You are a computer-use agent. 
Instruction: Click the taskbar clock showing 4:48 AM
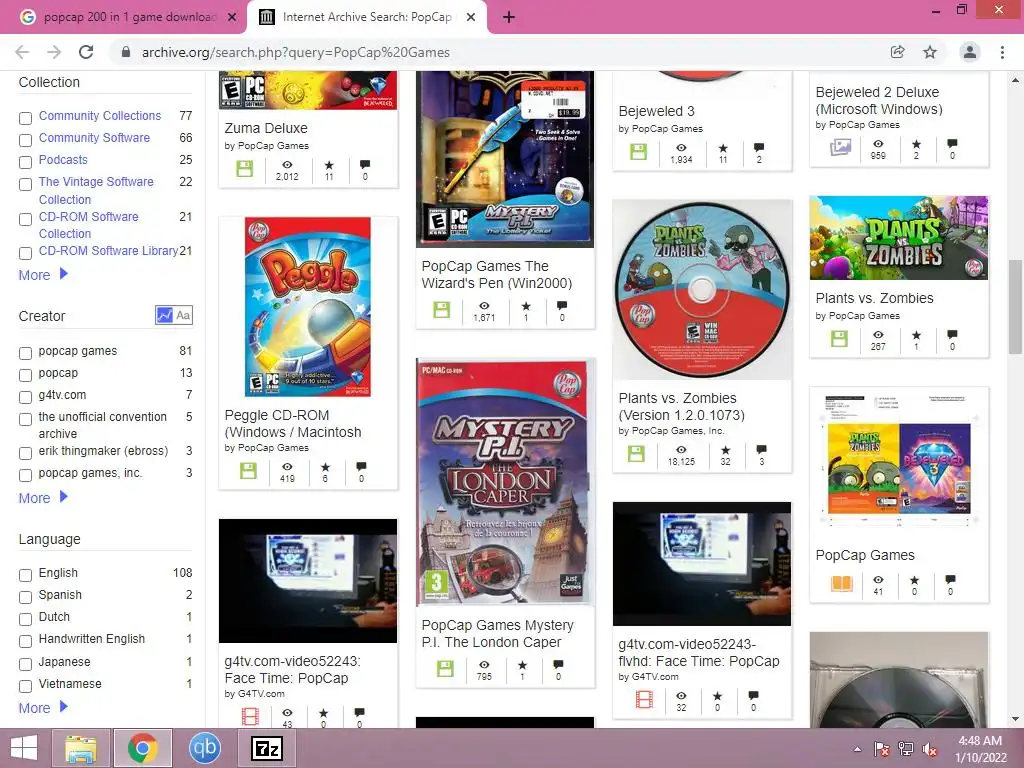[x=980, y=749]
